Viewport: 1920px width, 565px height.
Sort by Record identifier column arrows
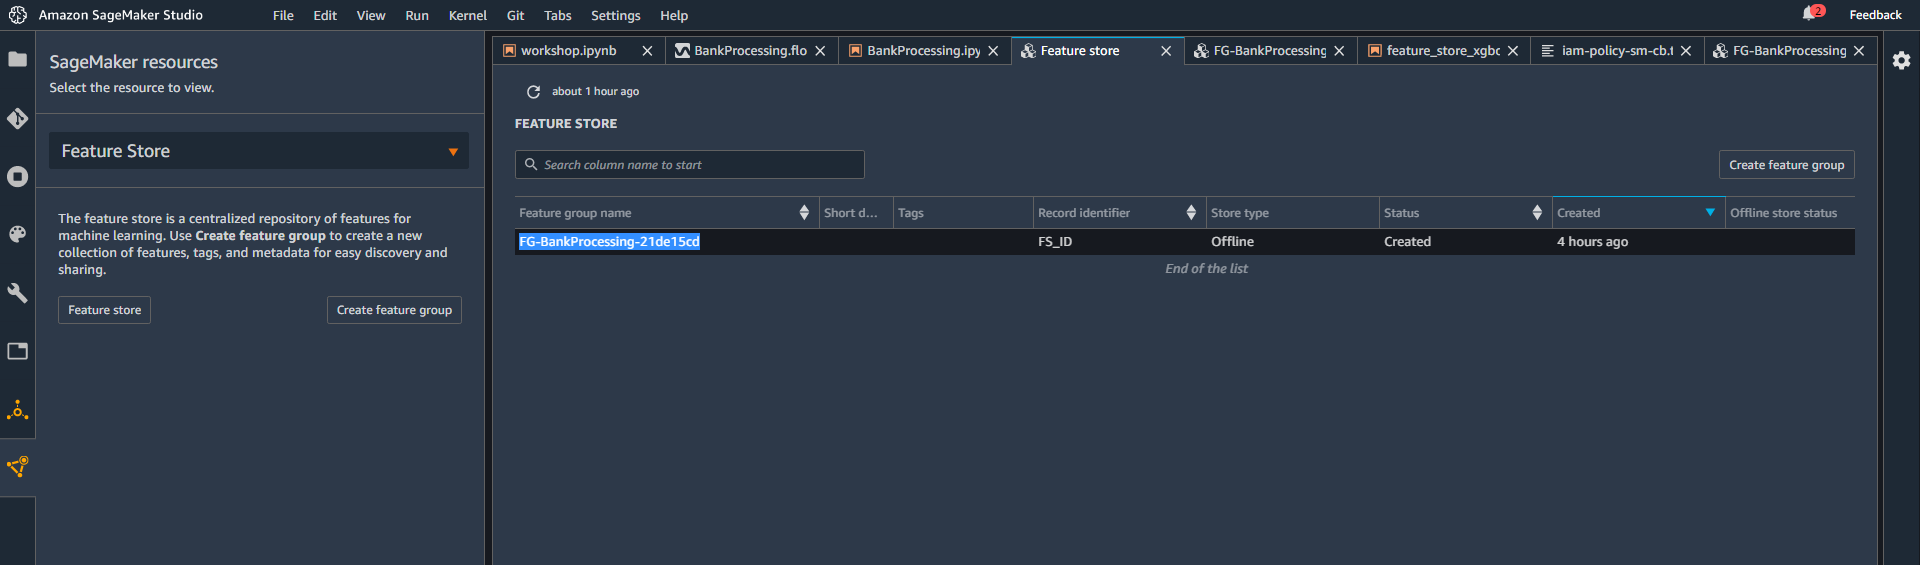(x=1191, y=212)
